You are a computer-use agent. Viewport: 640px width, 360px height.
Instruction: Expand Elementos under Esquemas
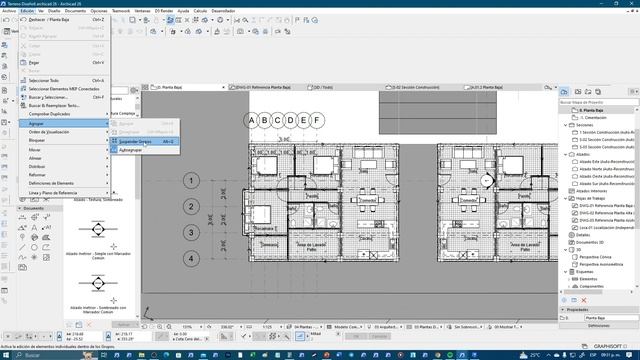tap(569, 279)
